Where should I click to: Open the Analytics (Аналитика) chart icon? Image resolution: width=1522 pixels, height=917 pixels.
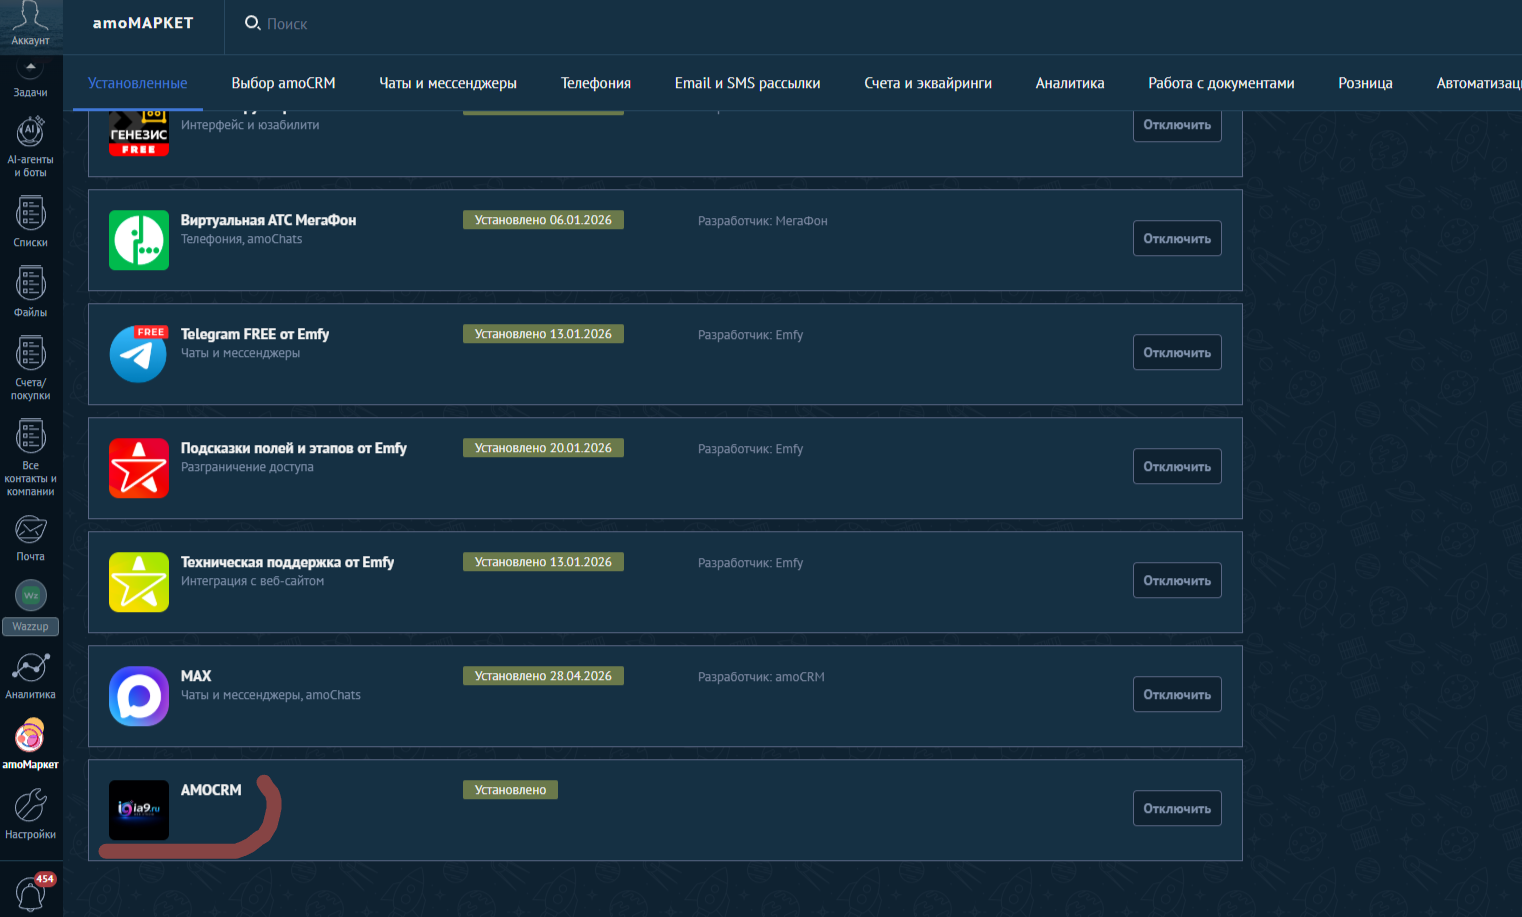pyautogui.click(x=30, y=667)
